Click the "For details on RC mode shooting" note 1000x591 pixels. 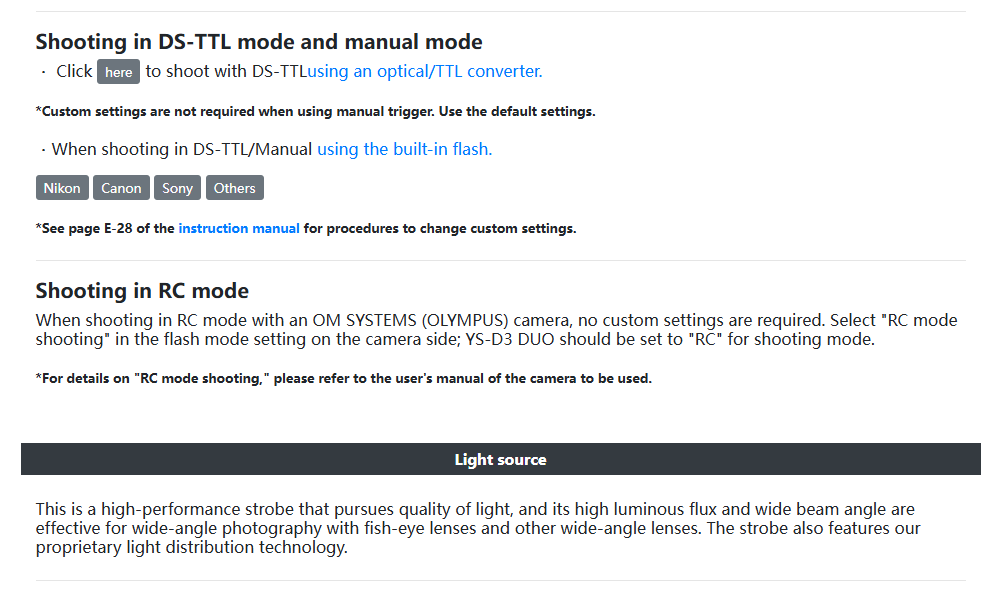(x=343, y=378)
